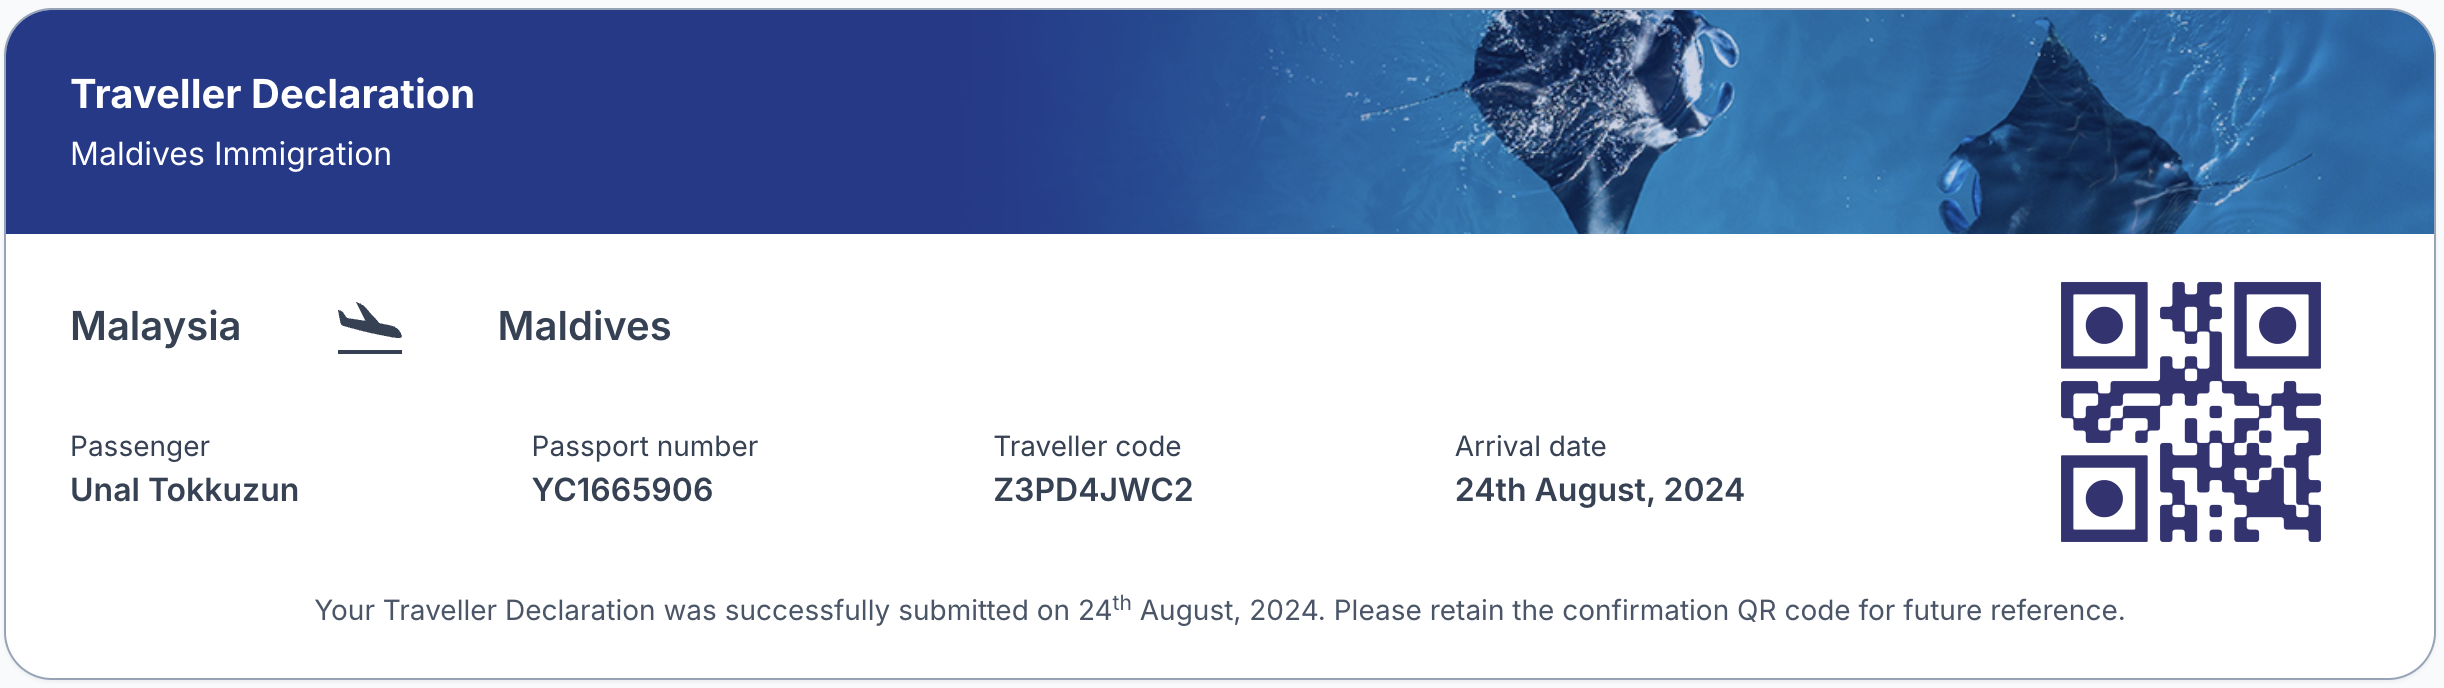Click the Maldives Immigration subtitle

point(231,154)
